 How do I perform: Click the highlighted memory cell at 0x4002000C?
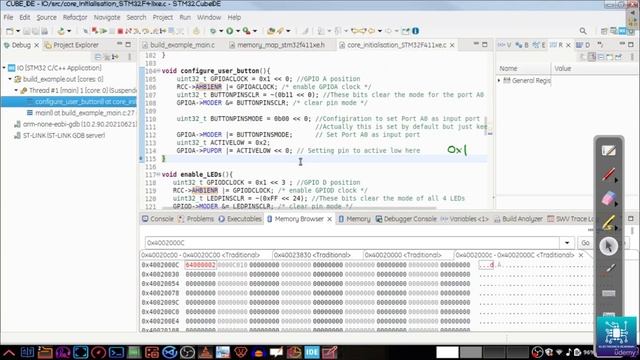click(200, 265)
